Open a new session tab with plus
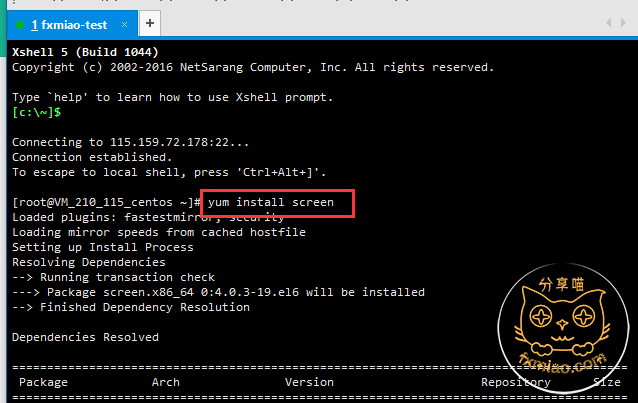 pyautogui.click(x=150, y=24)
